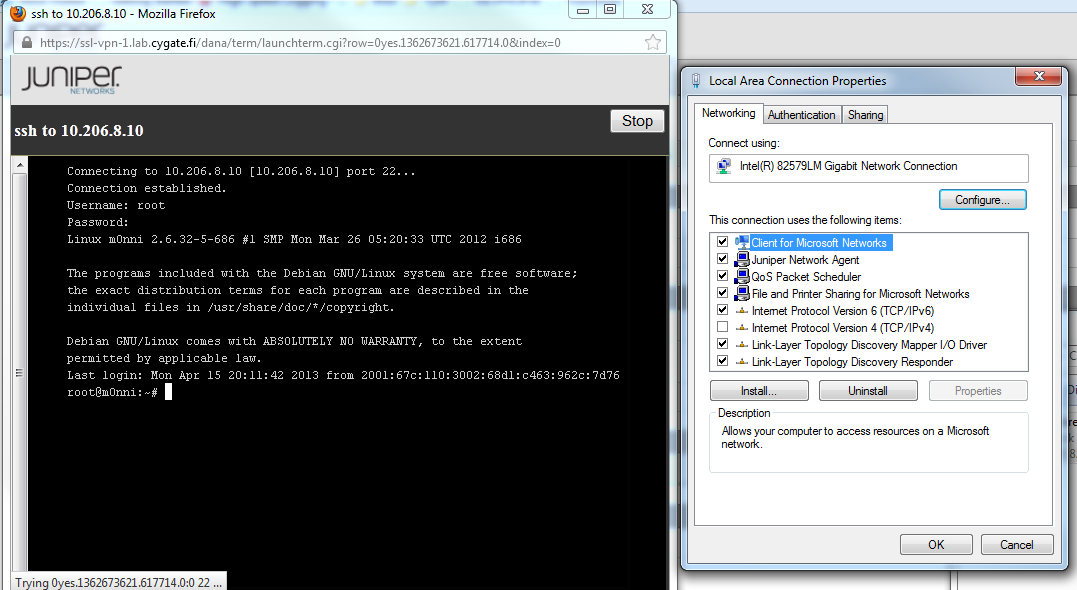Click status bar text 'Trying 0yes...'
This screenshot has height=590, width=1077.
coord(118,582)
